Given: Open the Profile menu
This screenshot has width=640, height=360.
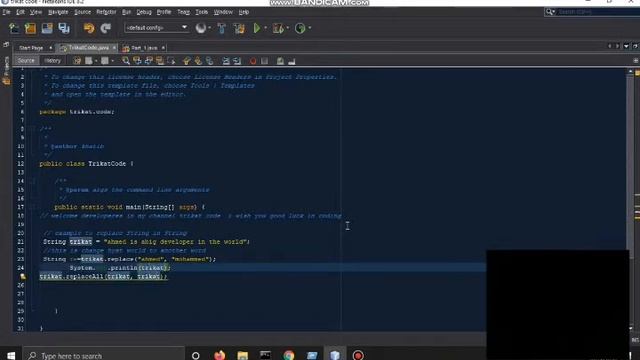Looking at the screenshot, I should pos(164,12).
